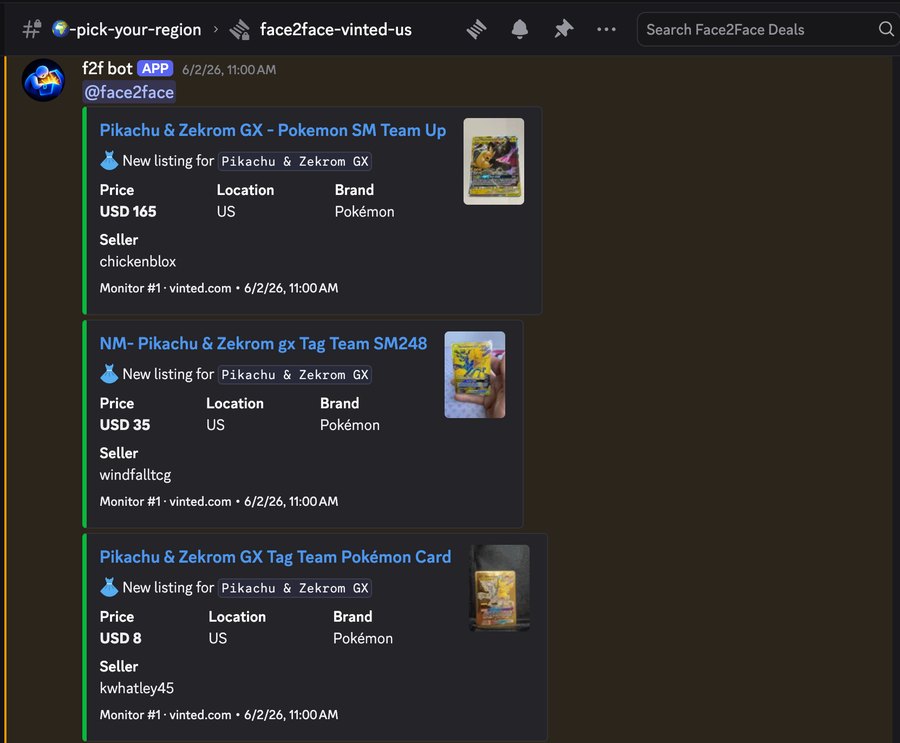Click the Pokémon brand in USD 35 listing
This screenshot has height=743, width=900.
[350, 425]
